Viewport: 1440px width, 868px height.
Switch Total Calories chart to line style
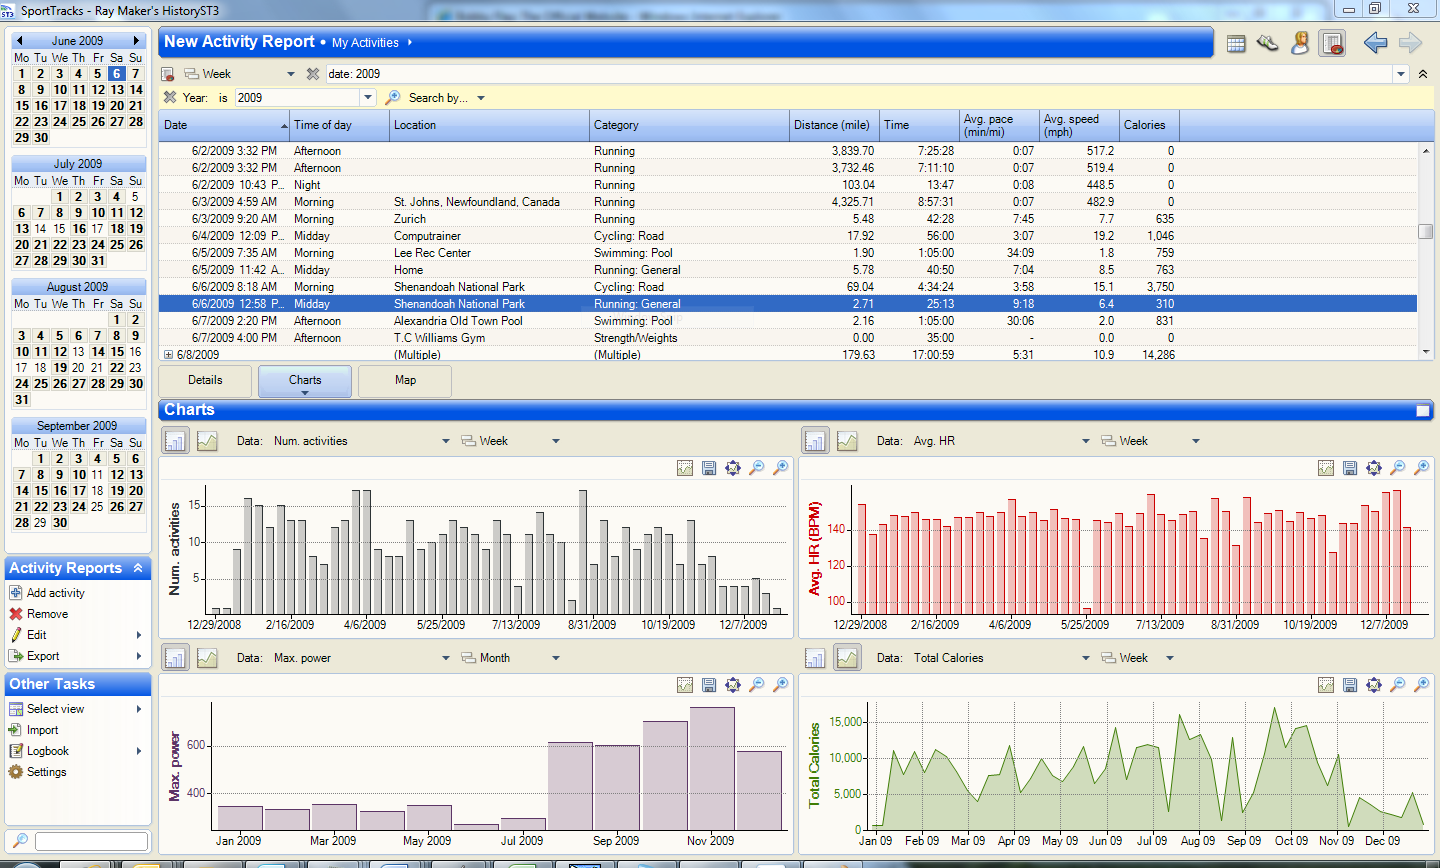[847, 658]
